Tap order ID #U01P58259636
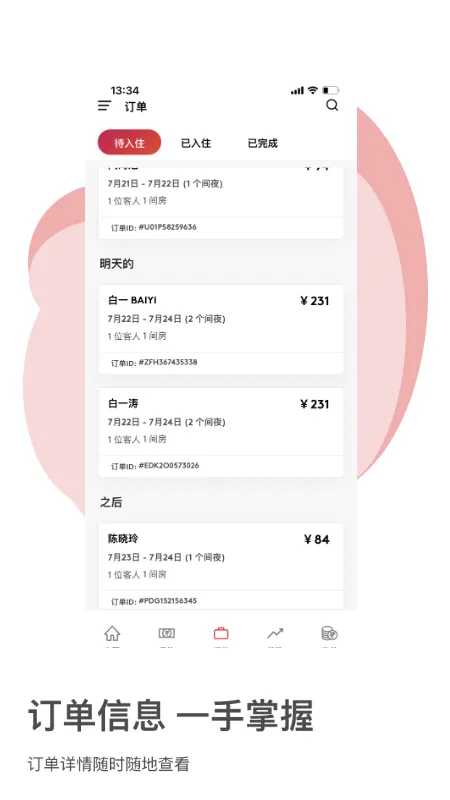 [x=154, y=228]
